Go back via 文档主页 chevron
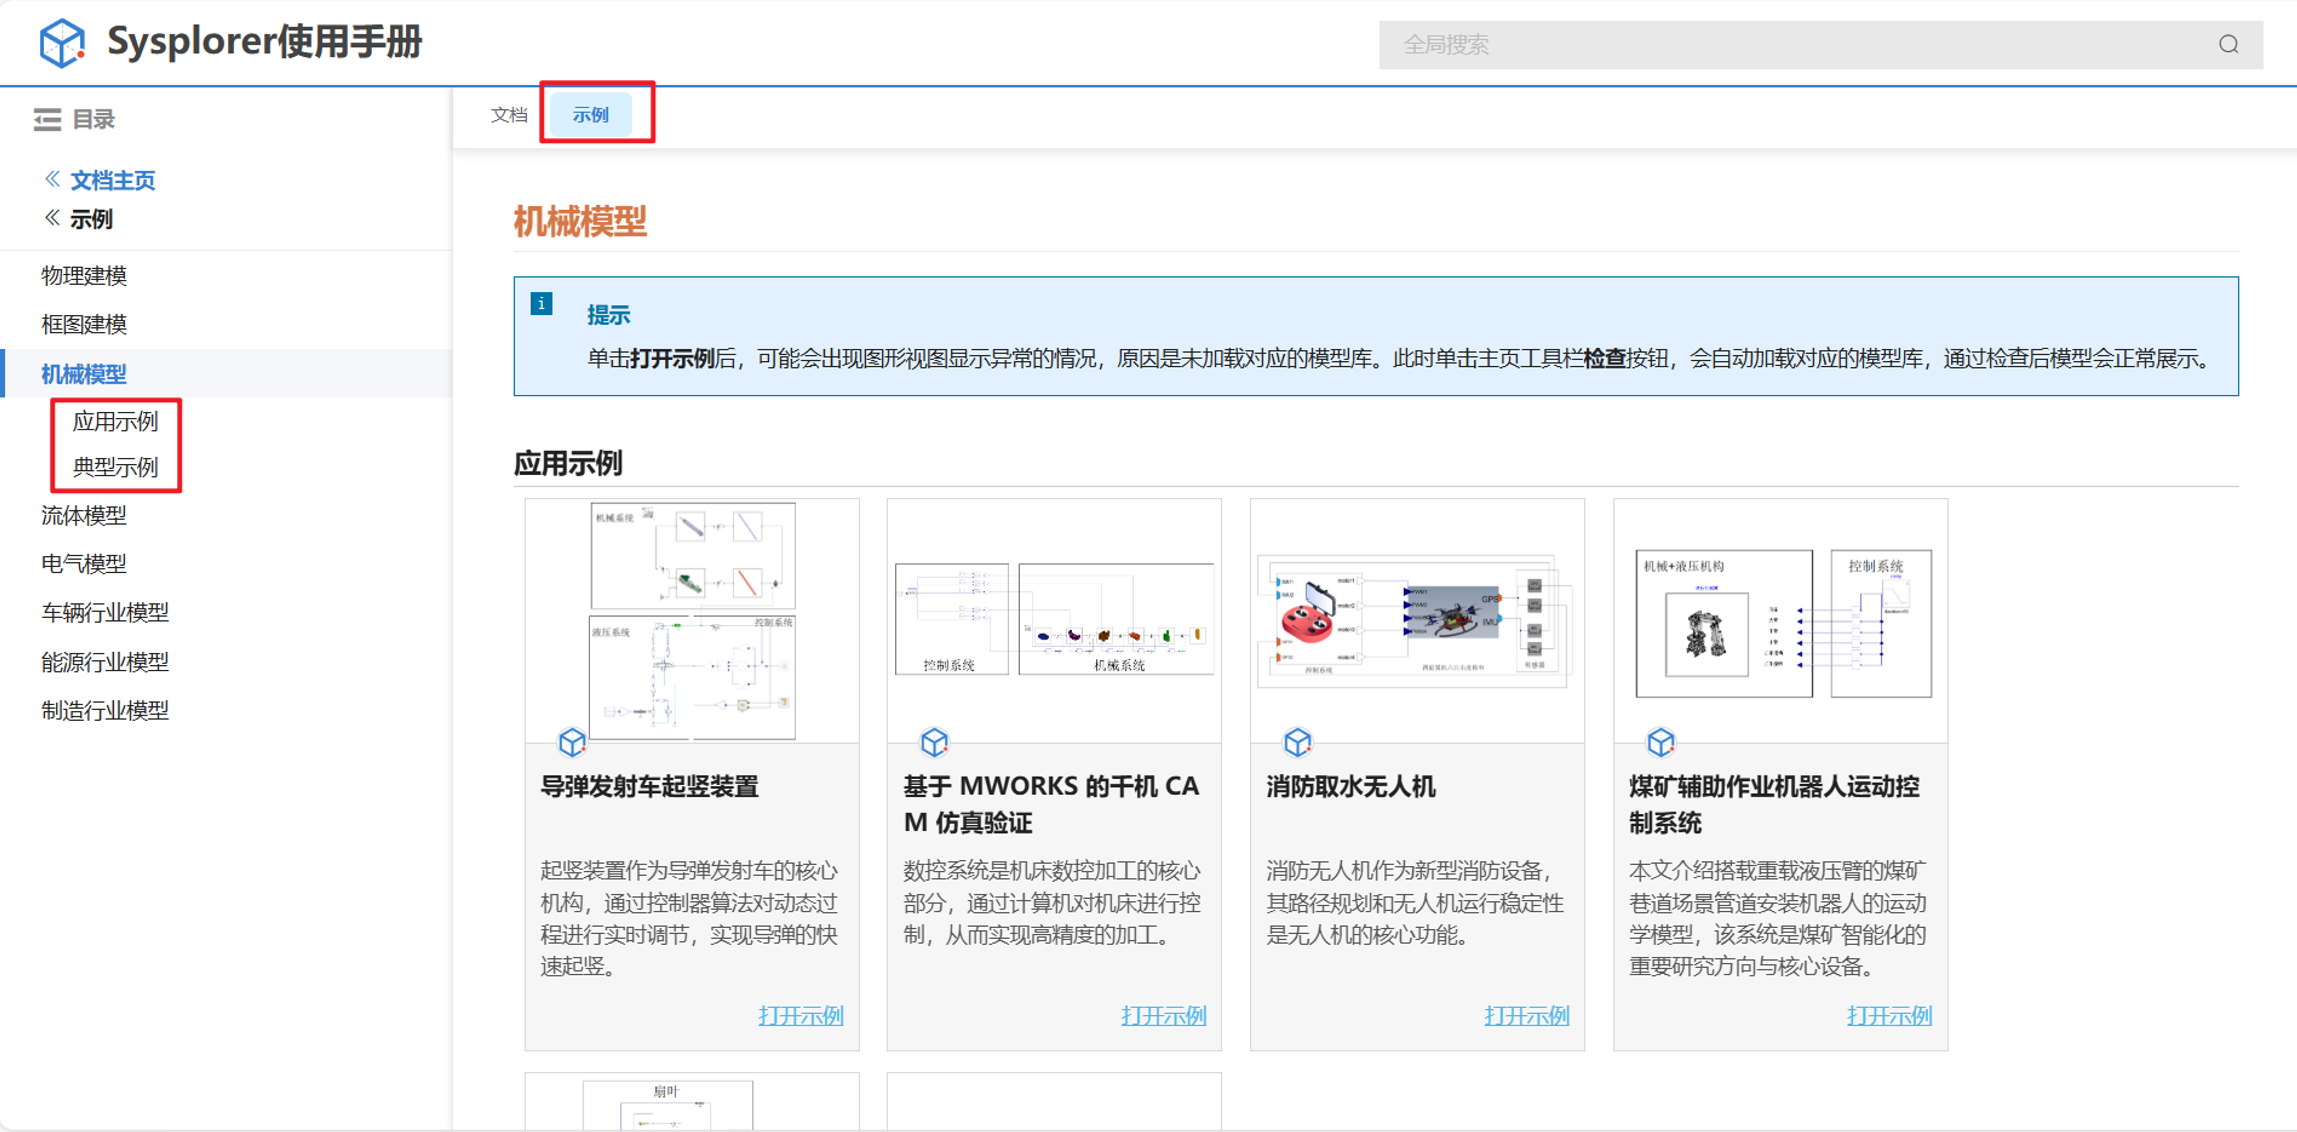 52,179
